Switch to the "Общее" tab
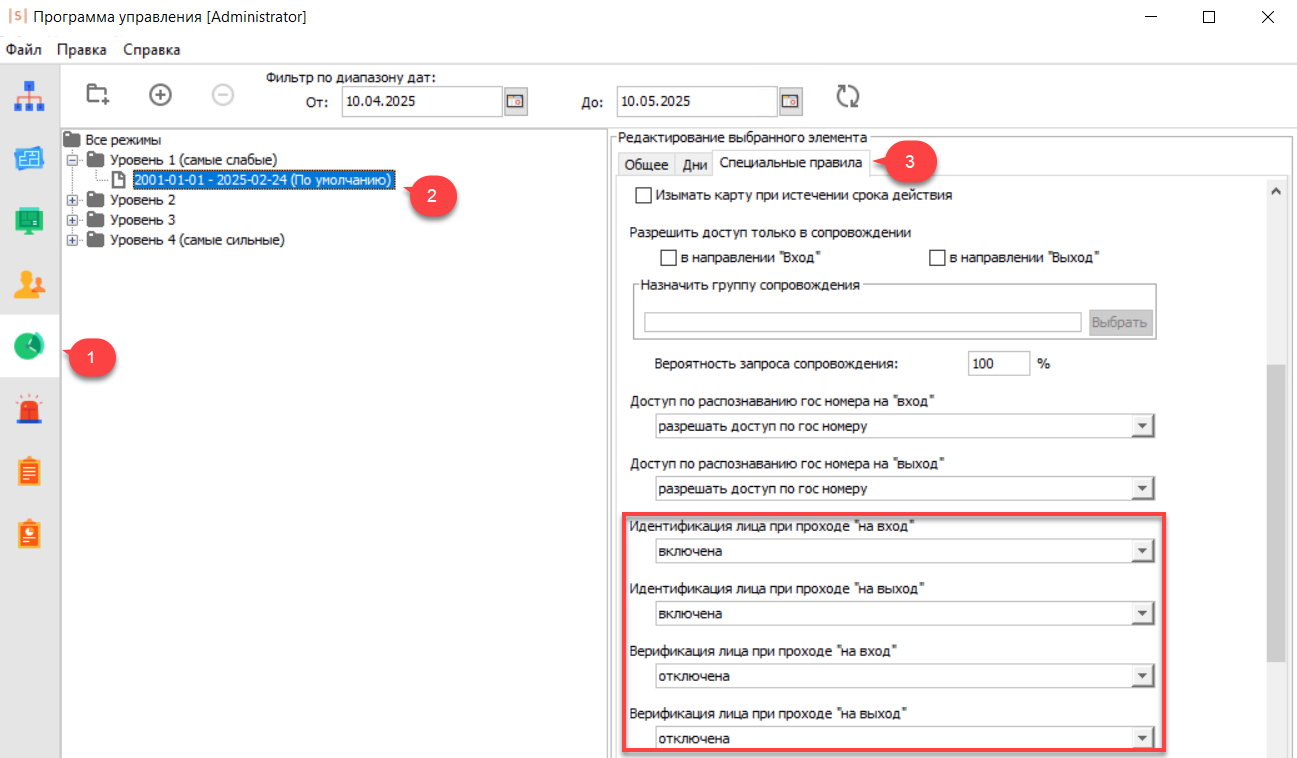The image size is (1297, 758). pos(646,165)
